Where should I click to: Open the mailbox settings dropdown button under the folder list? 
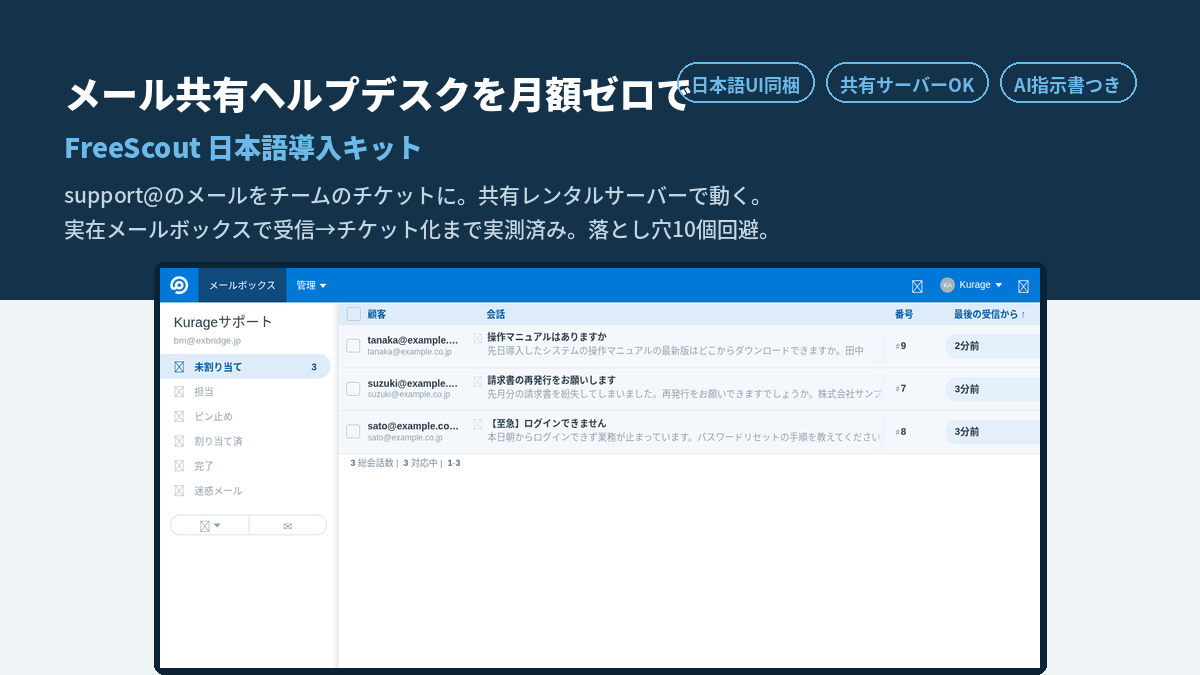pos(210,525)
